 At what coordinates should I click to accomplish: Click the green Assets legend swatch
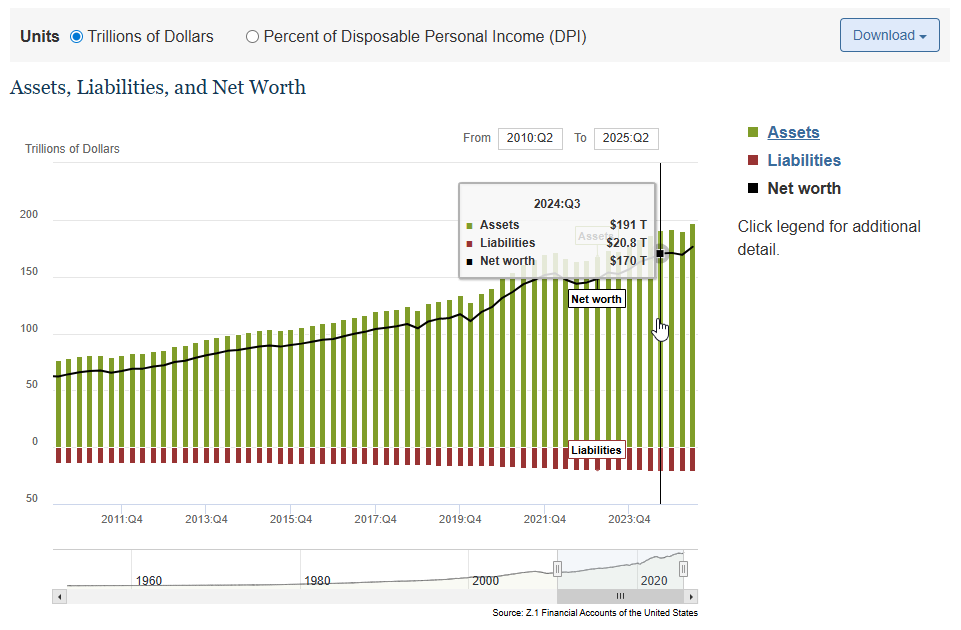pos(753,133)
